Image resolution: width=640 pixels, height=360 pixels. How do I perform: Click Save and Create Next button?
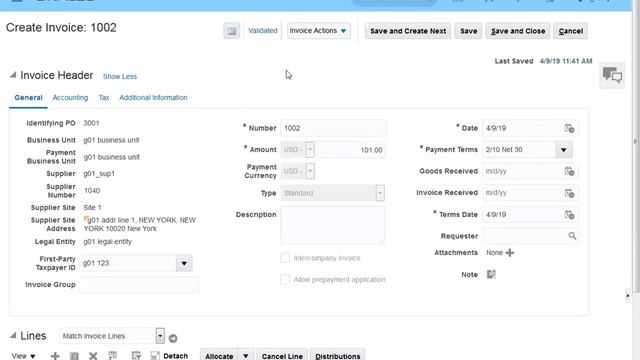click(408, 31)
